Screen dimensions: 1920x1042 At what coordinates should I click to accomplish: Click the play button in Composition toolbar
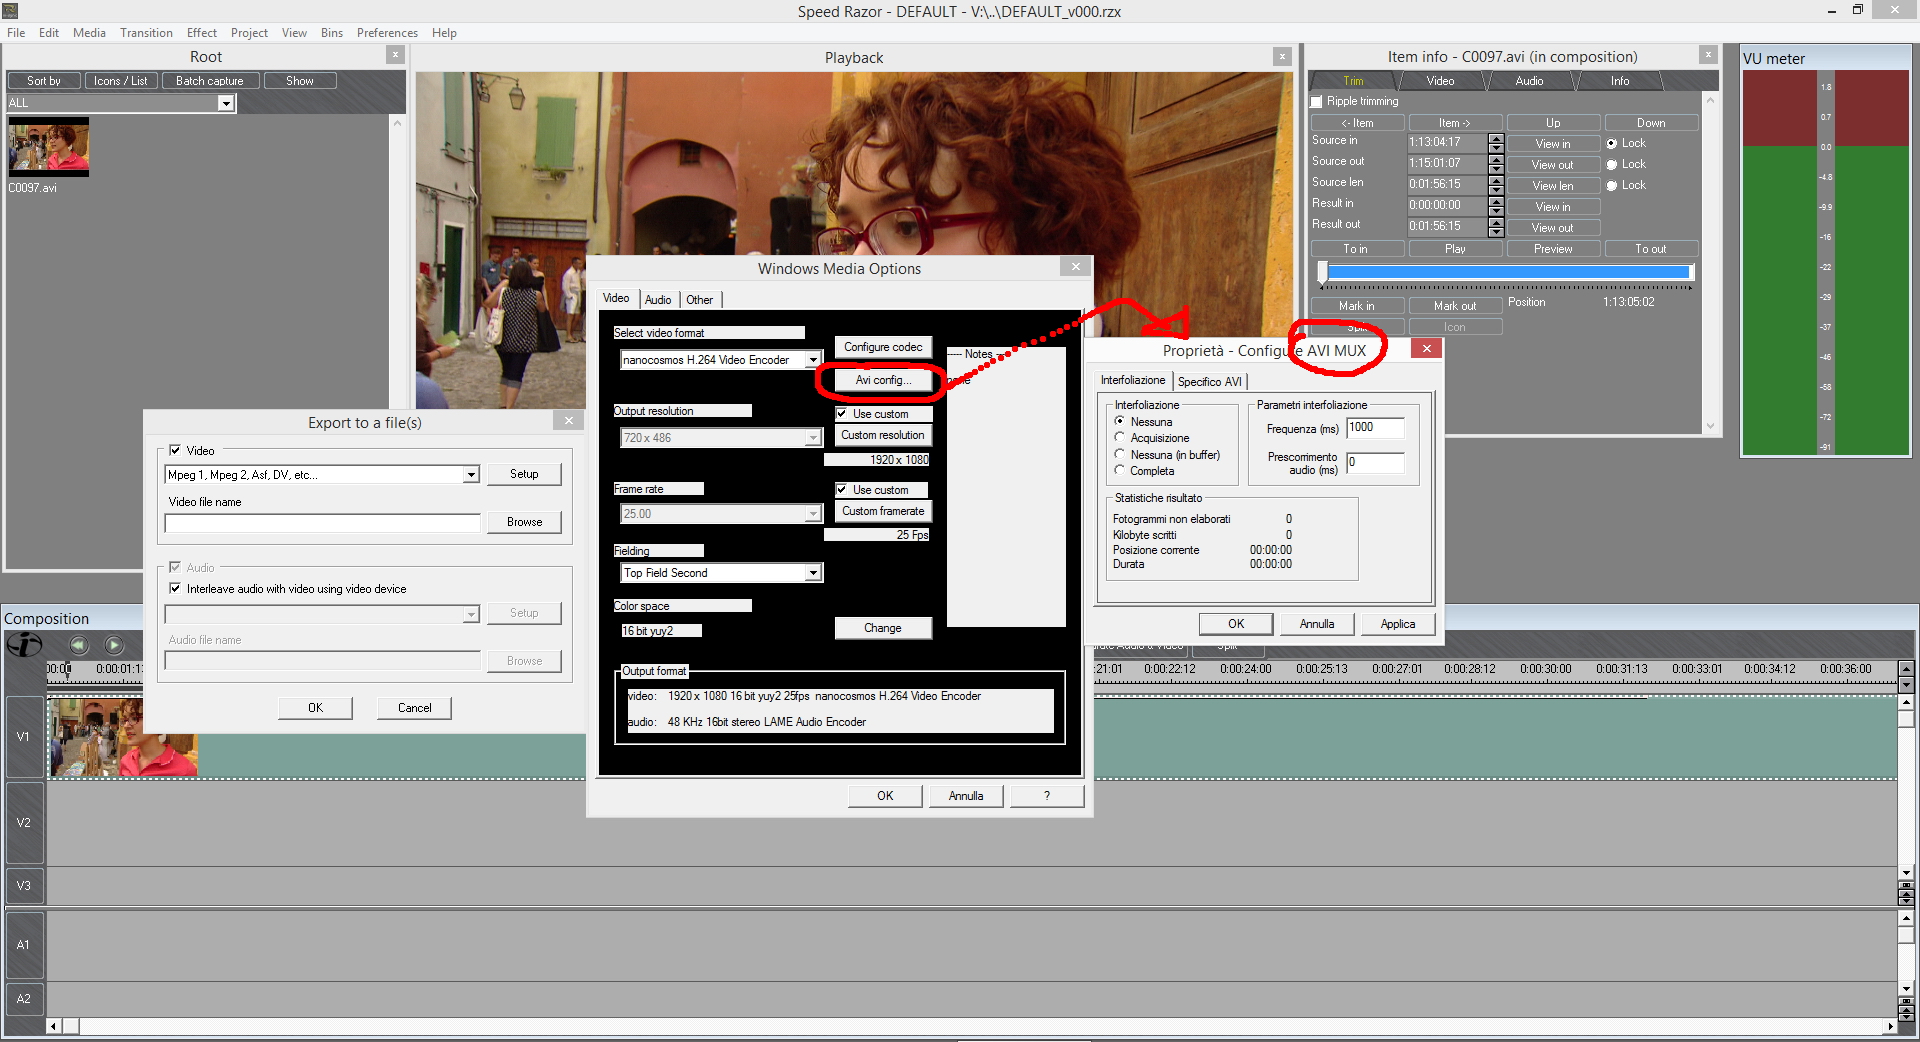pos(114,645)
